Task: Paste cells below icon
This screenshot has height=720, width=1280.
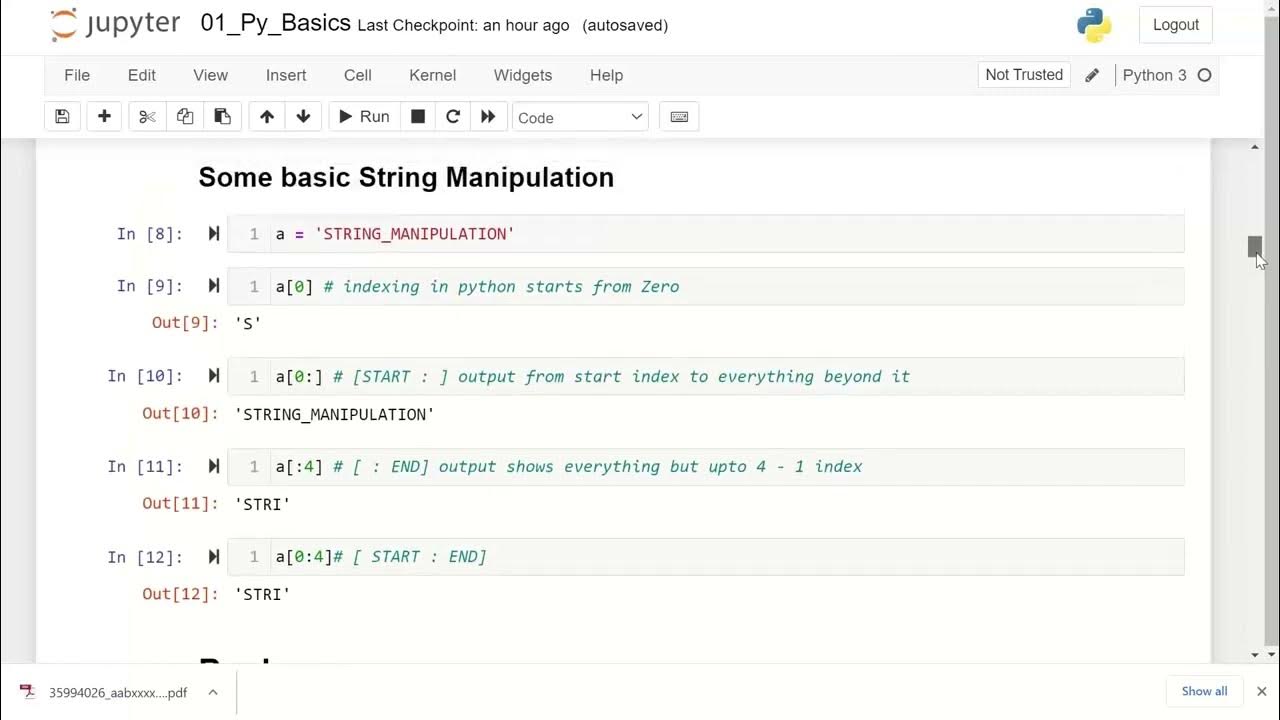Action: (222, 117)
